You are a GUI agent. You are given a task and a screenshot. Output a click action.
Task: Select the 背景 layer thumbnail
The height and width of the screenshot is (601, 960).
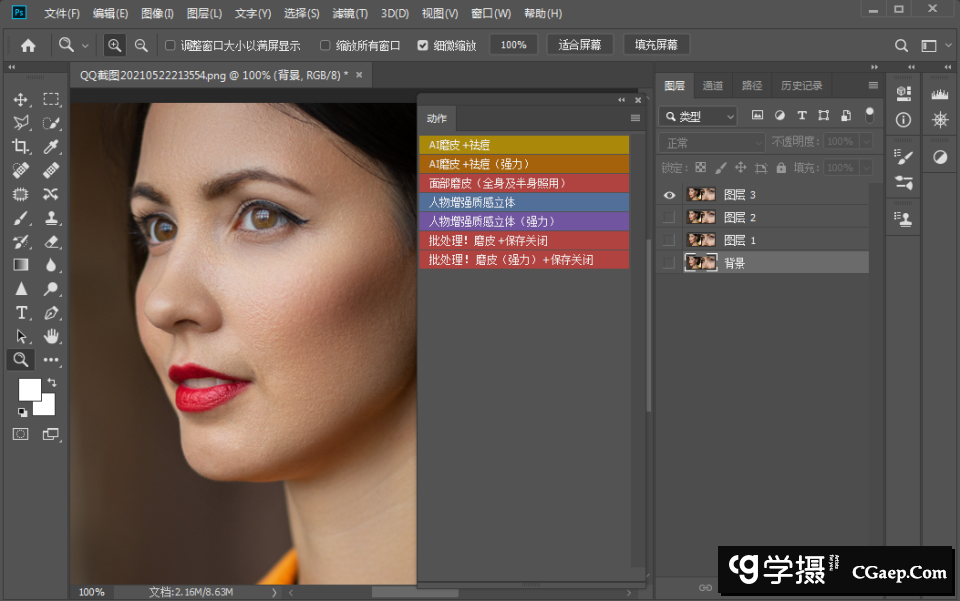click(x=699, y=263)
